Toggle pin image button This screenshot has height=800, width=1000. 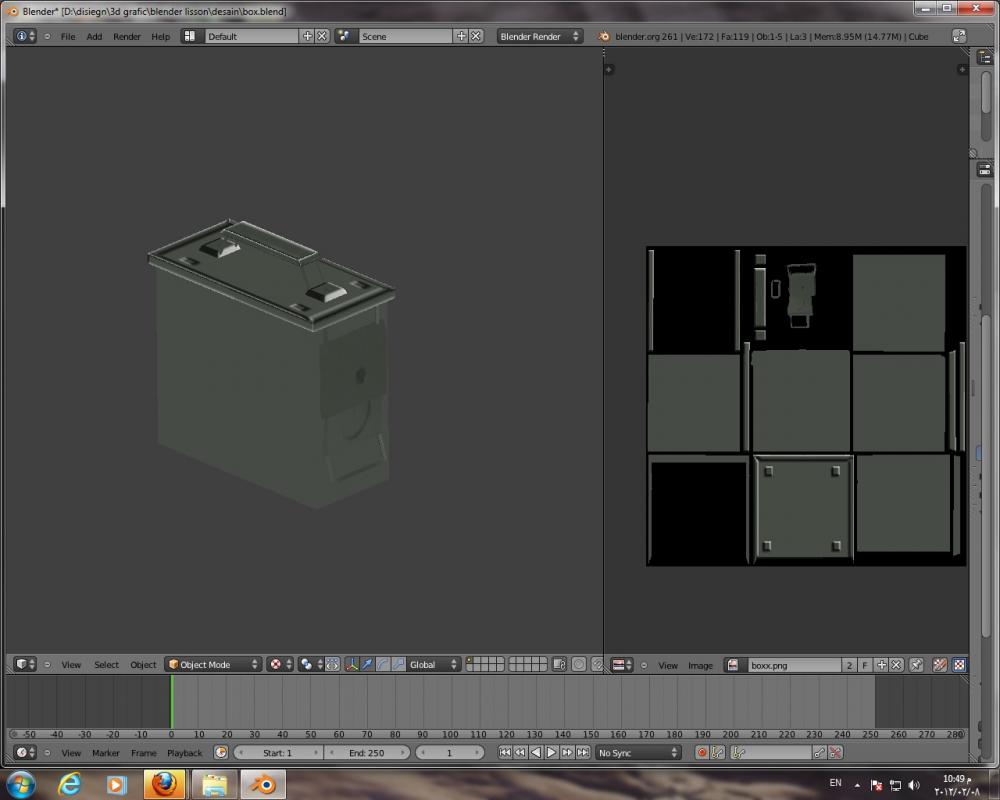pyautogui.click(x=916, y=665)
